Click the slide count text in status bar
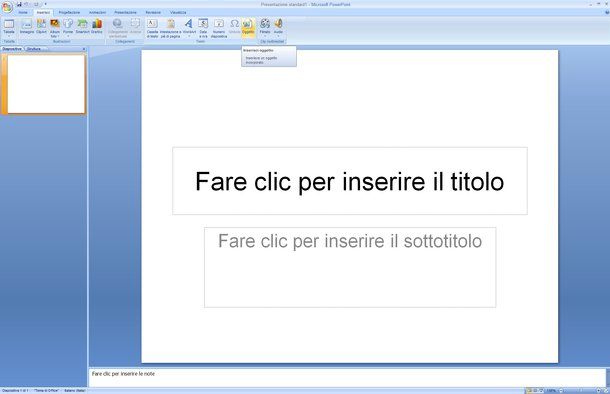The image size is (610, 394). [15, 390]
